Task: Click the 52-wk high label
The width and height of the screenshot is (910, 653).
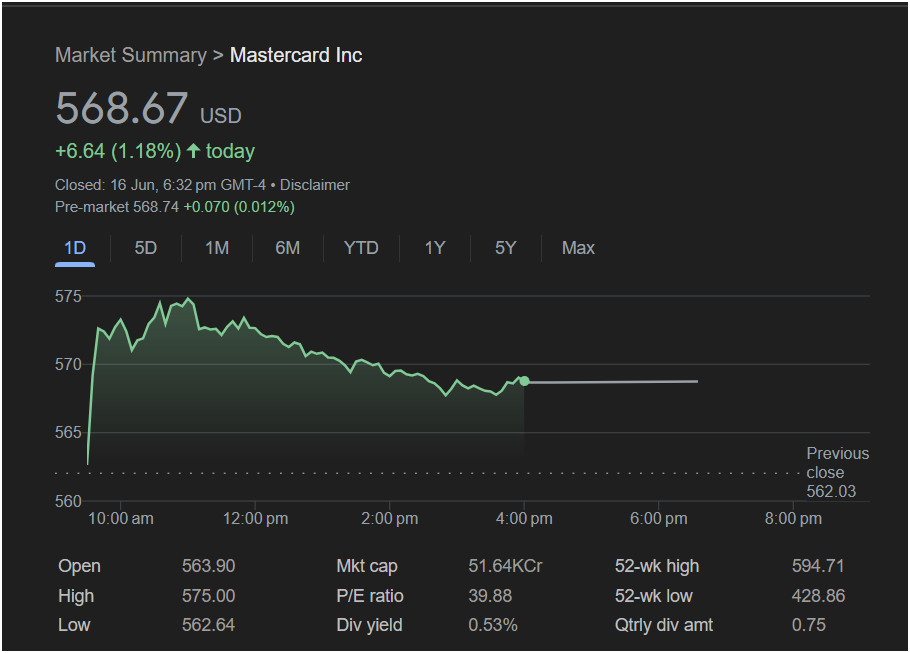Action: point(657,566)
